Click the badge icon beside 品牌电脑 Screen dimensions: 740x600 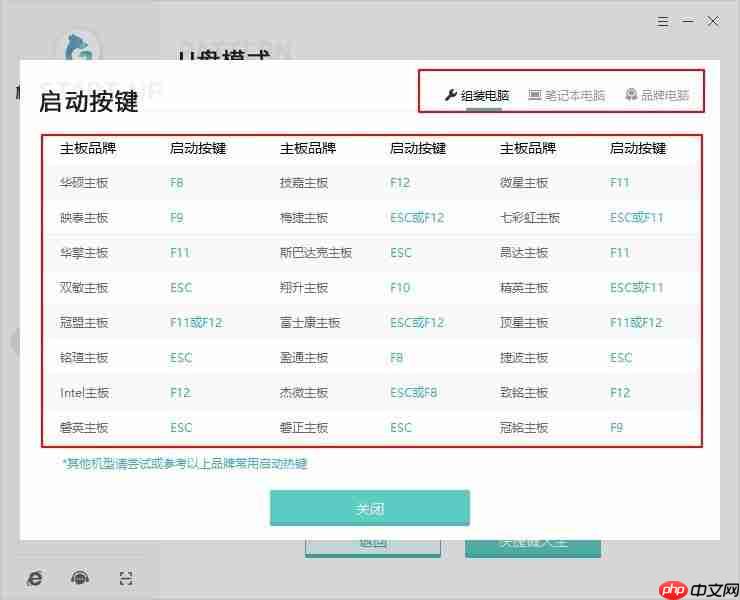[631, 95]
